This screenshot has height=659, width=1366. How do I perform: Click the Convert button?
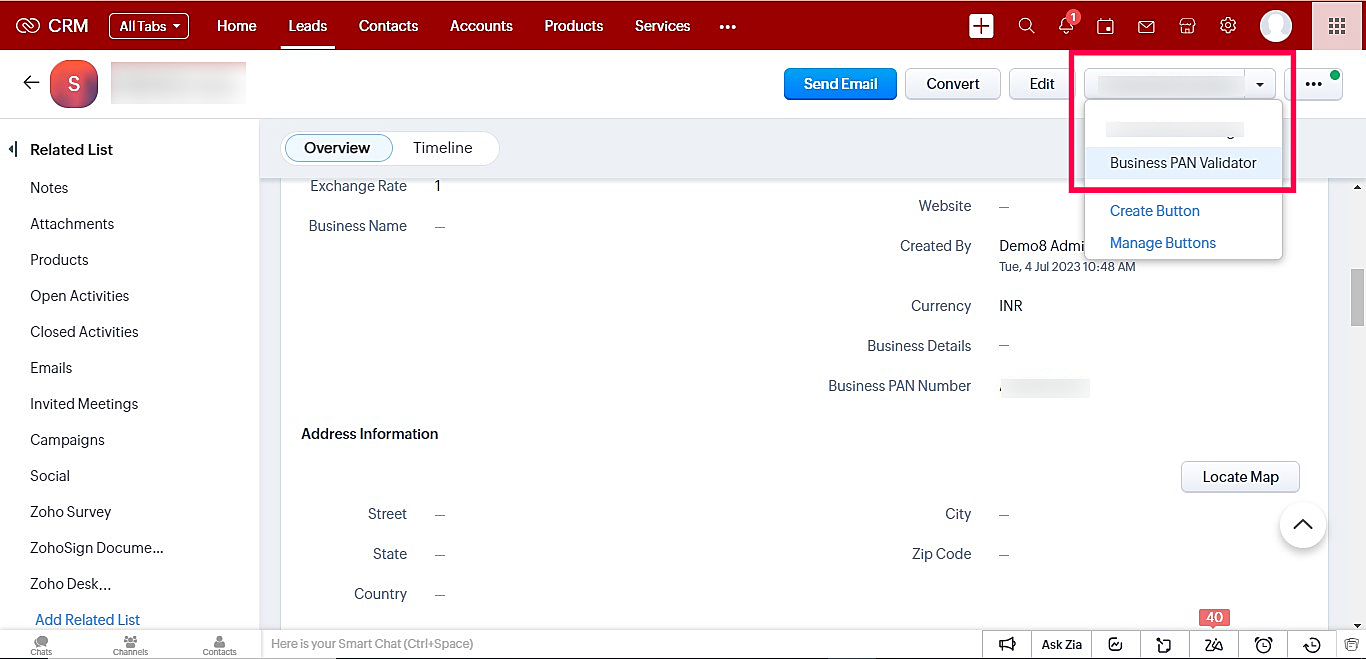pos(953,84)
